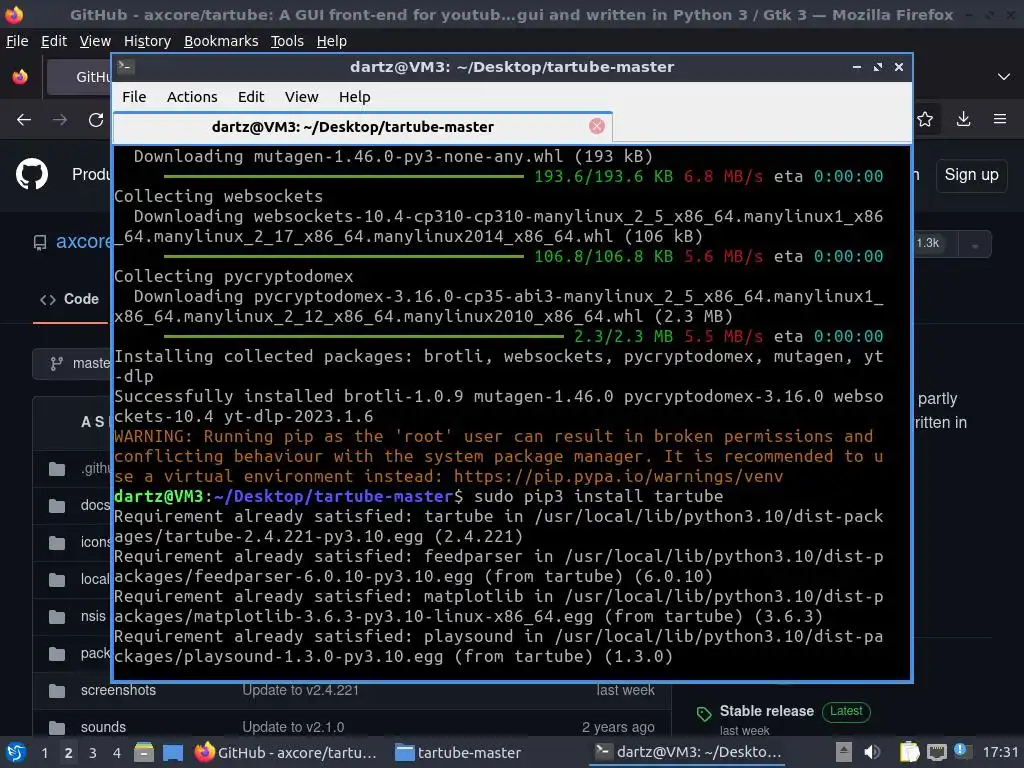
Task: Open the Firefox Help menu
Action: tap(332, 41)
